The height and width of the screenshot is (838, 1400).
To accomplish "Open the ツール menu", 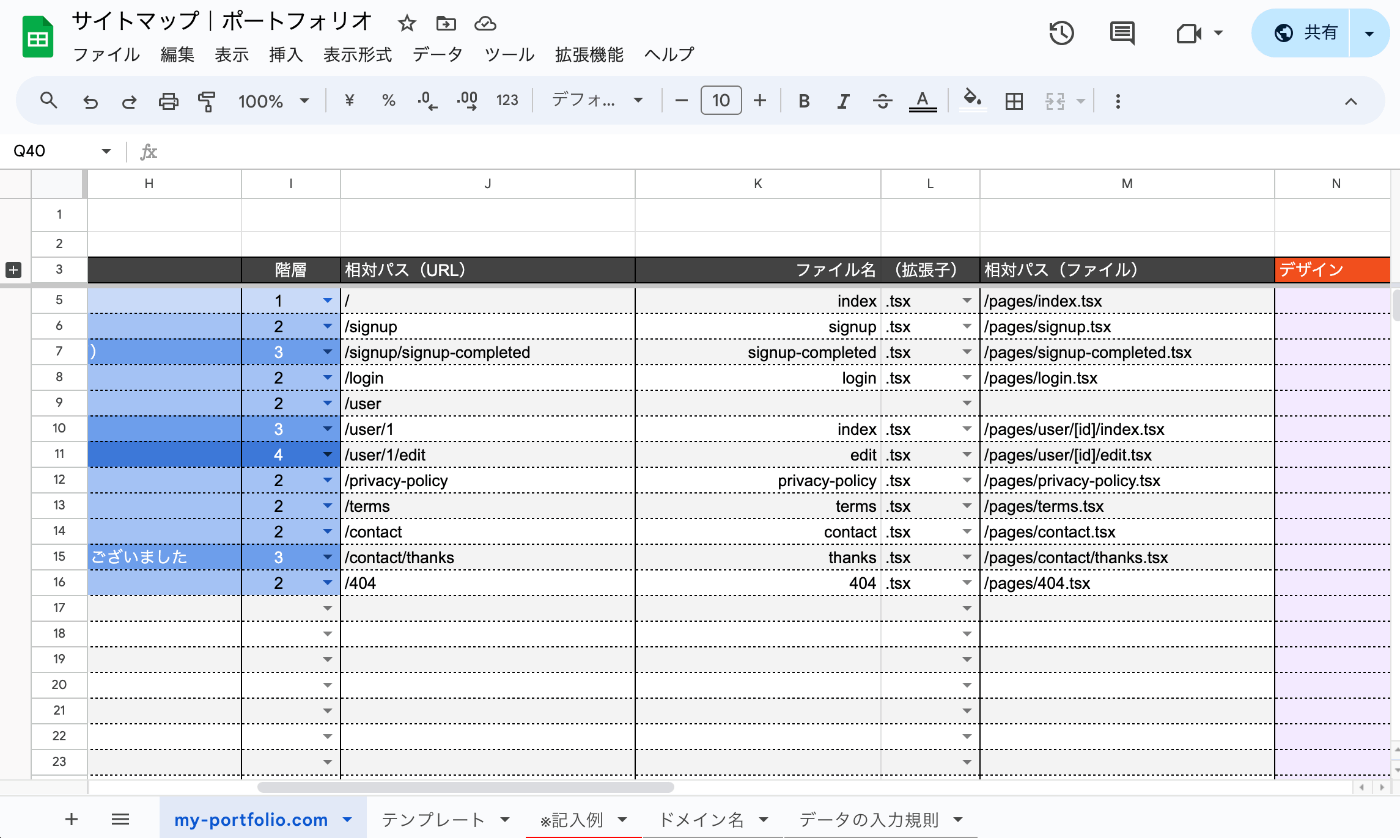I will point(509,55).
